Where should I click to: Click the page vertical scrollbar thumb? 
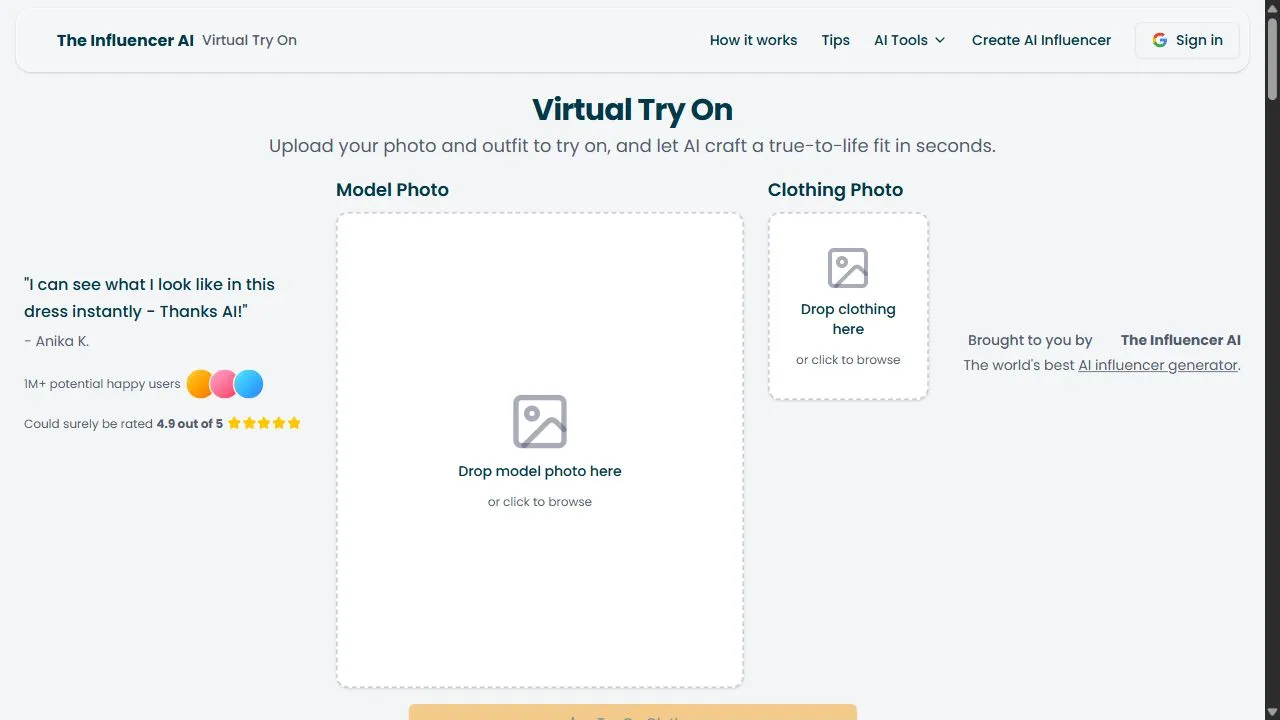[1272, 57]
